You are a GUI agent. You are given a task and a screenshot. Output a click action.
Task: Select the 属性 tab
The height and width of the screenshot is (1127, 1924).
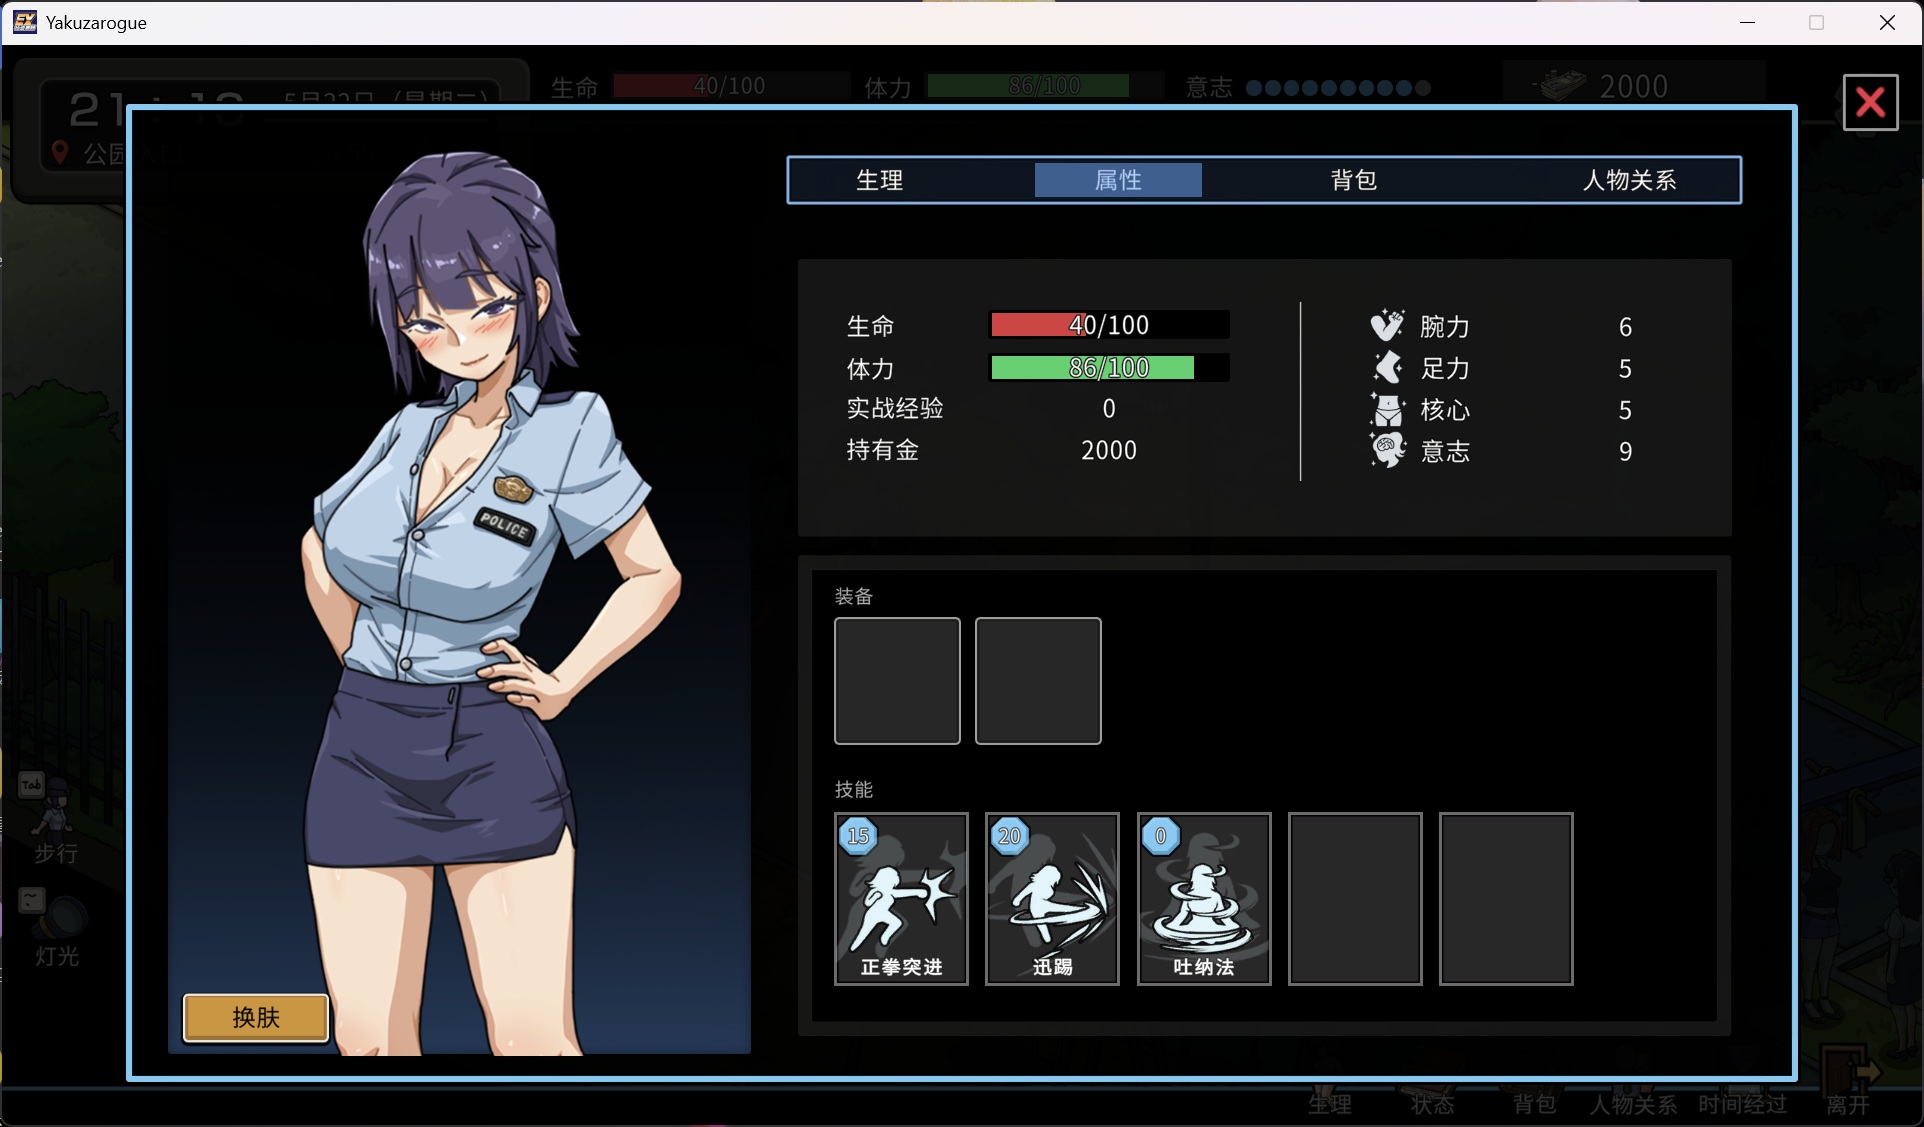click(x=1118, y=180)
